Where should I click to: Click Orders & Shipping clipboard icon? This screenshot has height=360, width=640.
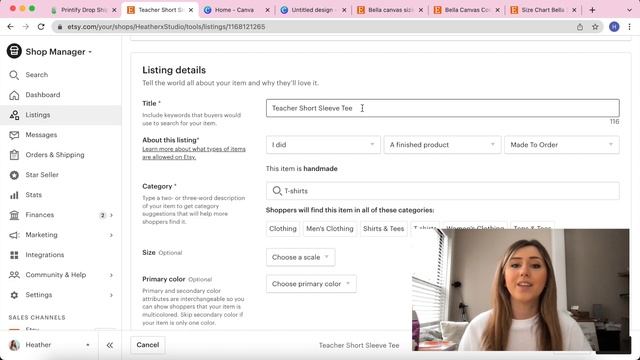click(x=14, y=155)
